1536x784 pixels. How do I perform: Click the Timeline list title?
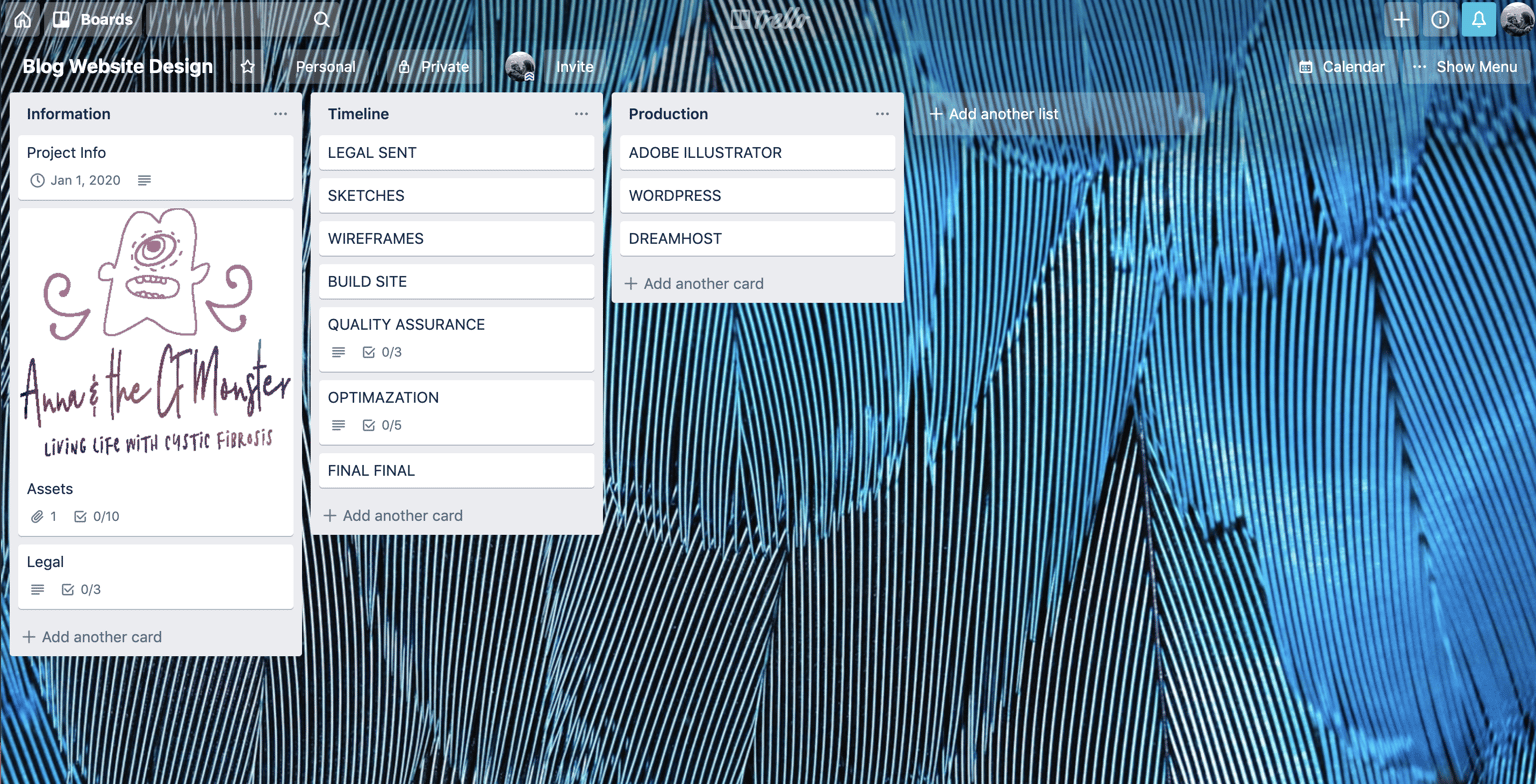click(x=359, y=114)
